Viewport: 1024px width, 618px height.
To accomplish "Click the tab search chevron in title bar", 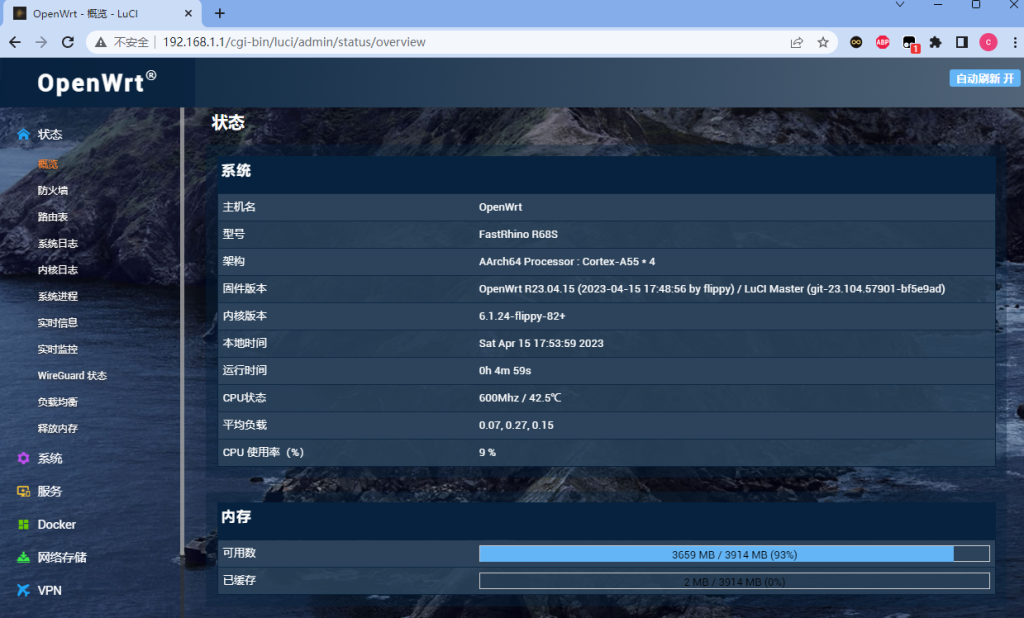I will pyautogui.click(x=900, y=5).
